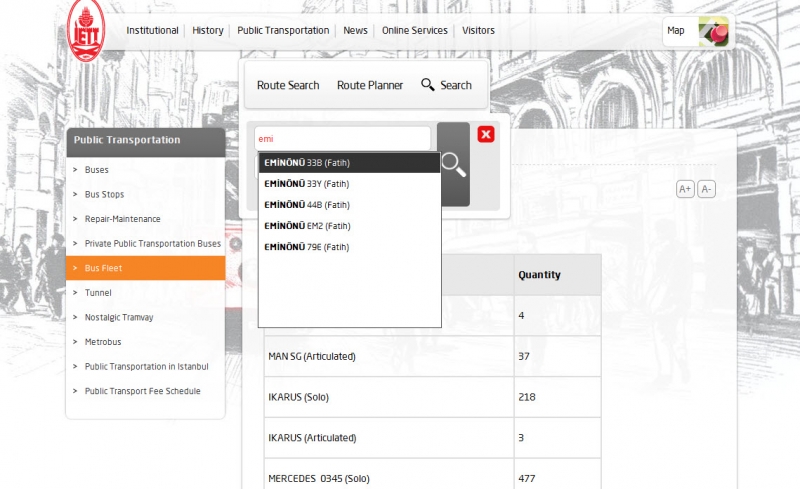Image resolution: width=800 pixels, height=489 pixels.
Task: Open Nostalgic Tramvay sidebar link
Action: point(118,317)
